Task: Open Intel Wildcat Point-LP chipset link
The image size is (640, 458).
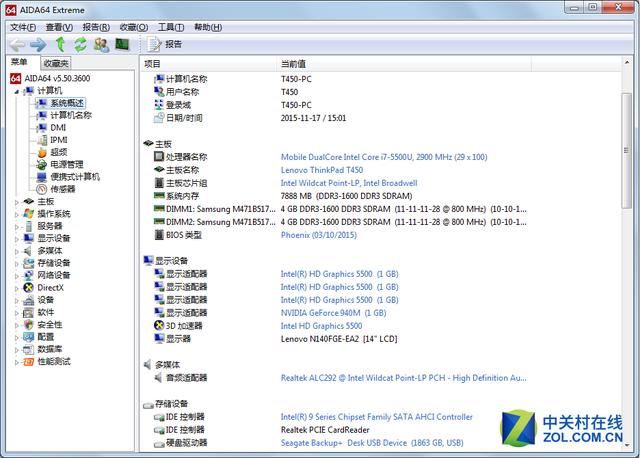Action: 349,183
